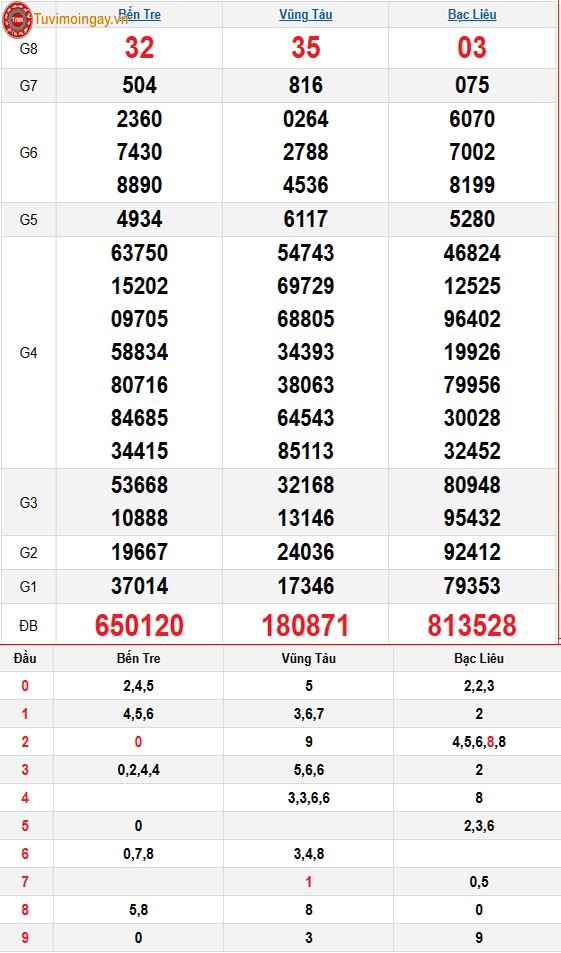Image resolution: width=561 pixels, height=953 pixels.
Task: Select Vũng Tàu G8 result 35
Action: tap(306, 48)
